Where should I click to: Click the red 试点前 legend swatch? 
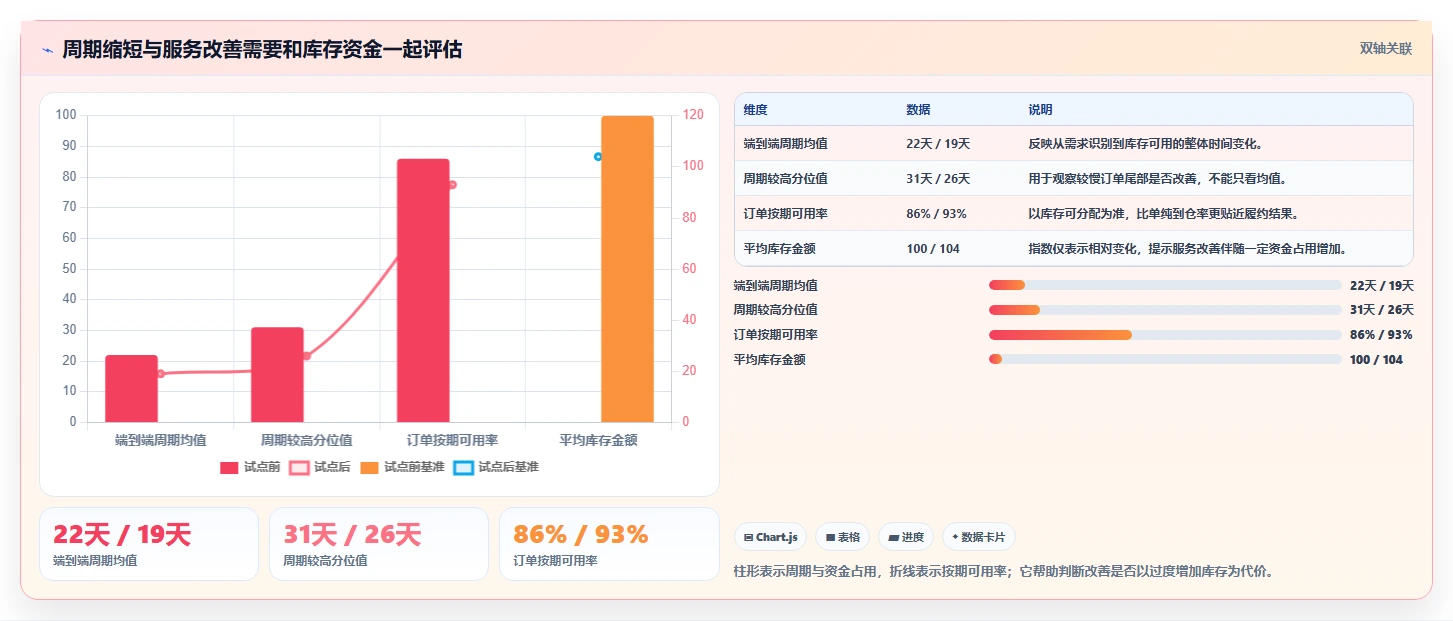coord(230,467)
